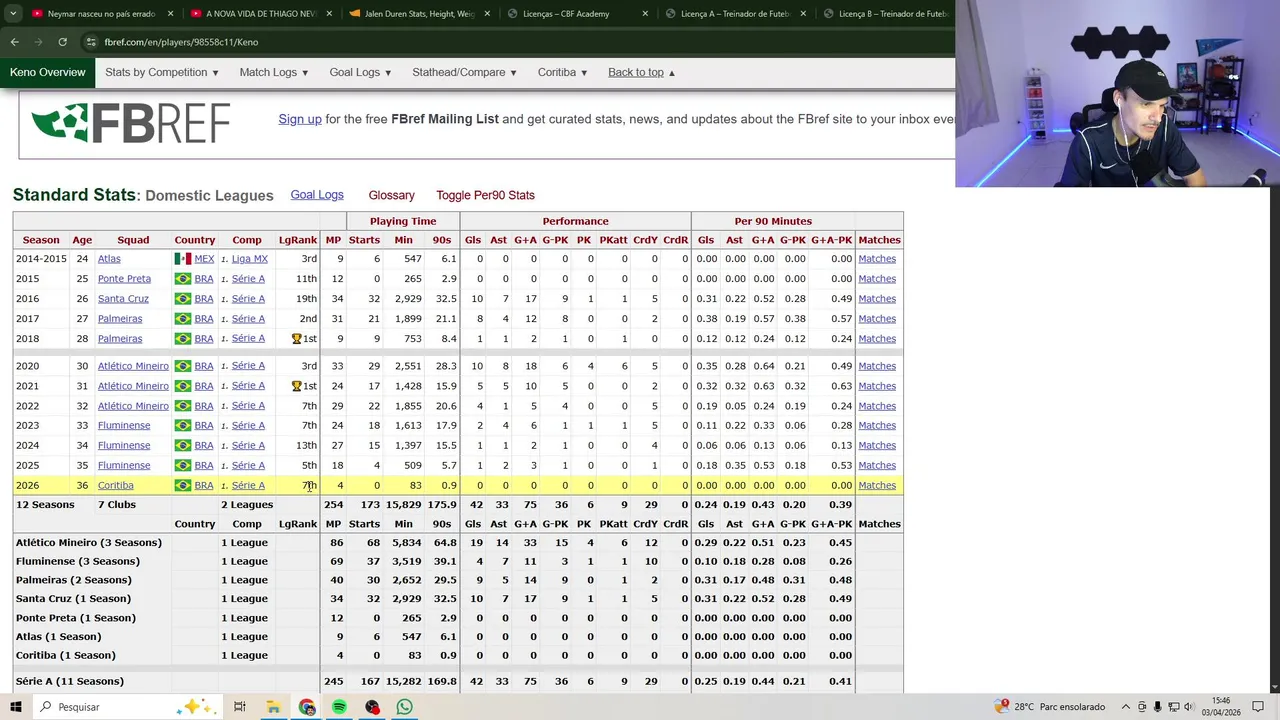This screenshot has width=1280, height=720.
Task: Click the 'Série A (11 Seasons)' summary row
Action: click(458, 681)
